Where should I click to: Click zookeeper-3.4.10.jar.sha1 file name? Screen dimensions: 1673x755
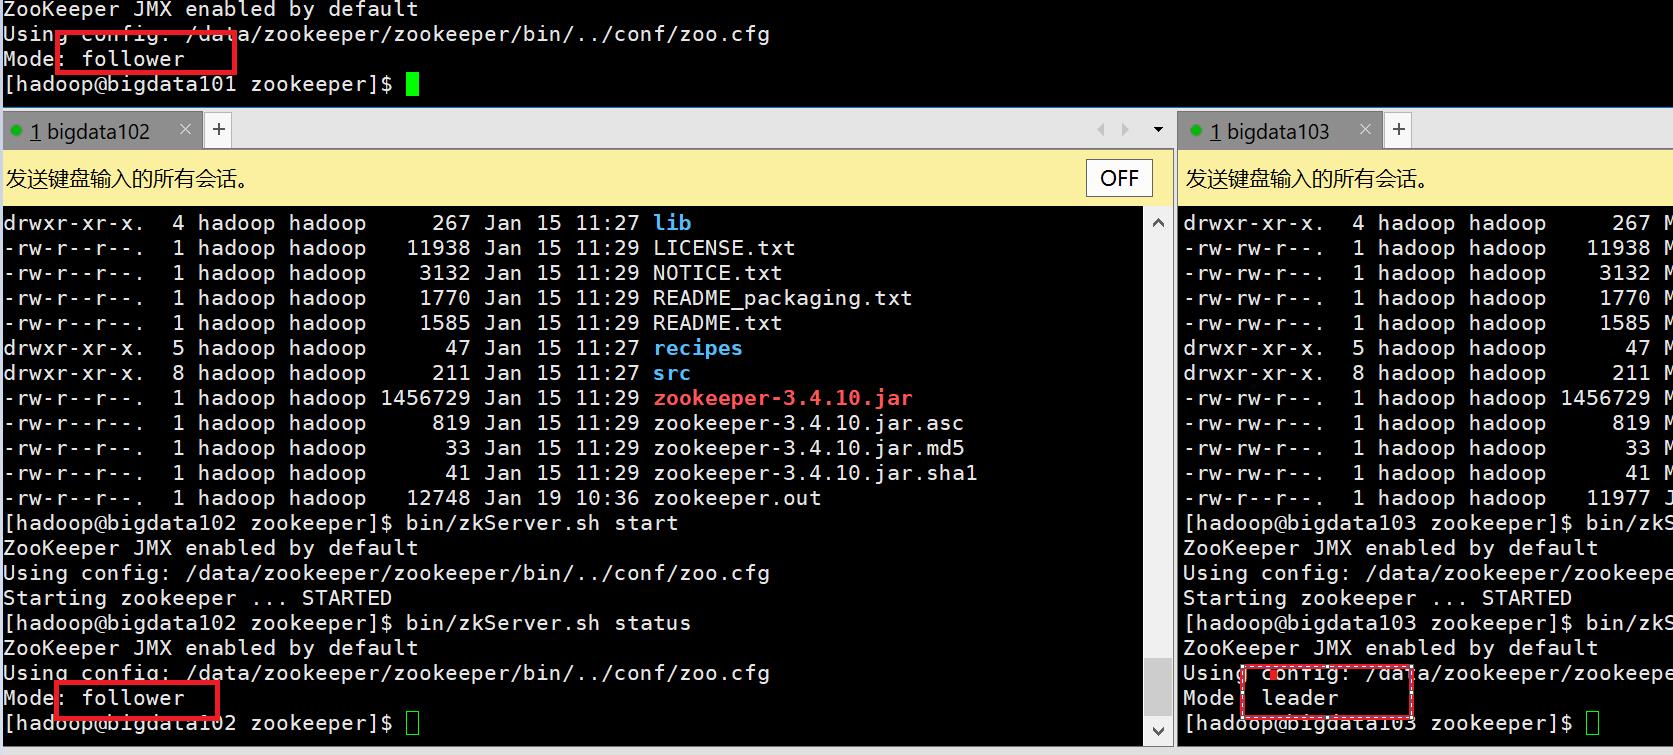click(815, 473)
